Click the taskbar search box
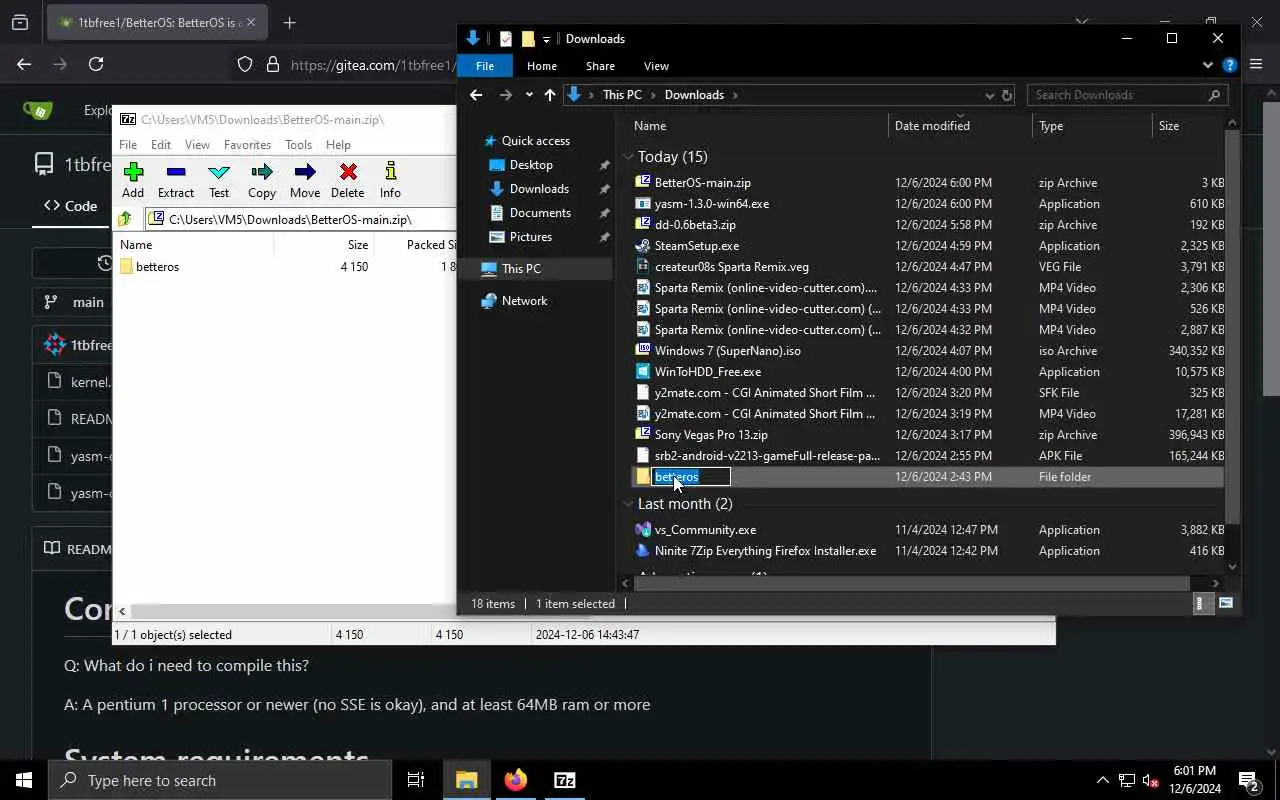 click(220, 780)
